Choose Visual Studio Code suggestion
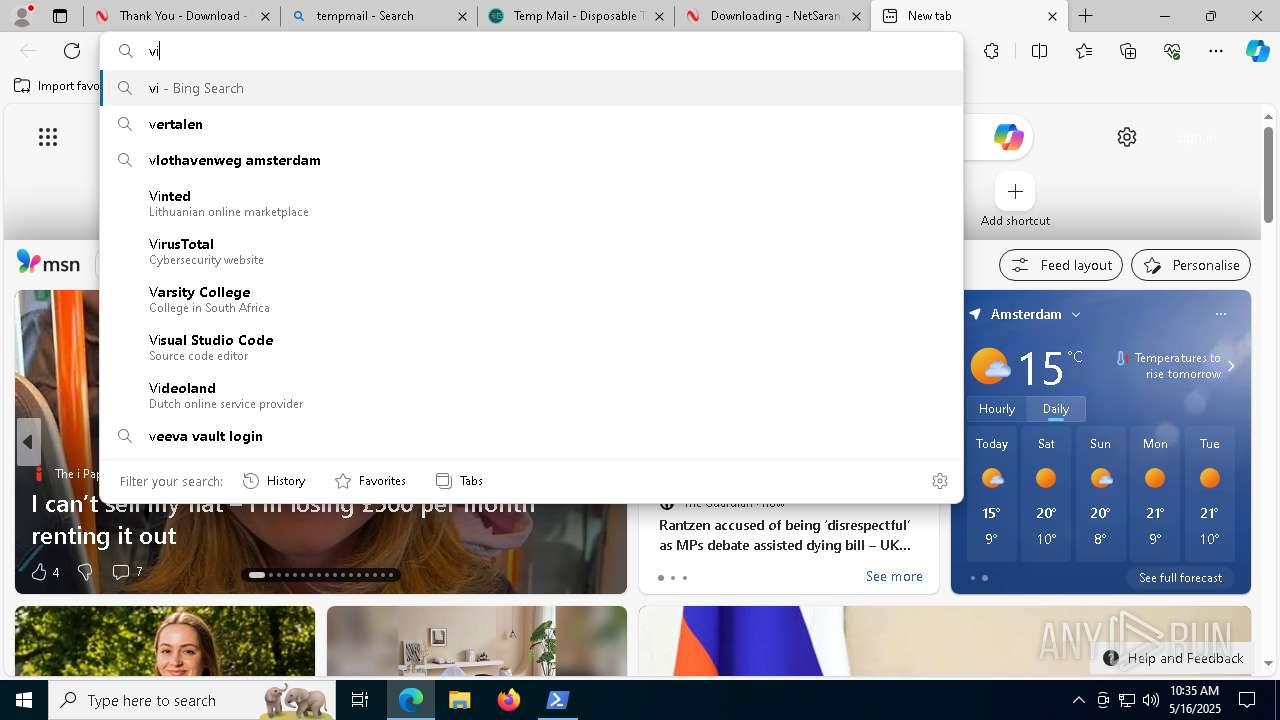This screenshot has width=1280, height=720. [x=531, y=347]
